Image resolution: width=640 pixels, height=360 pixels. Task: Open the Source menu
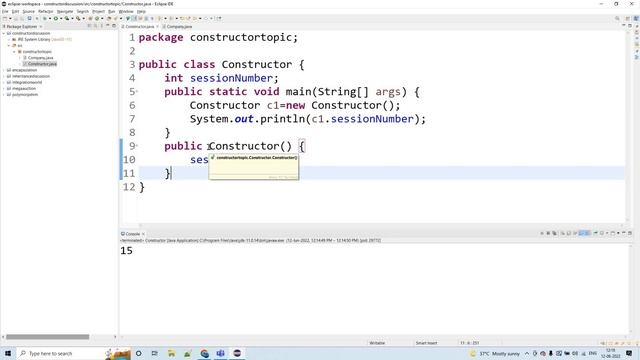click(29, 11)
